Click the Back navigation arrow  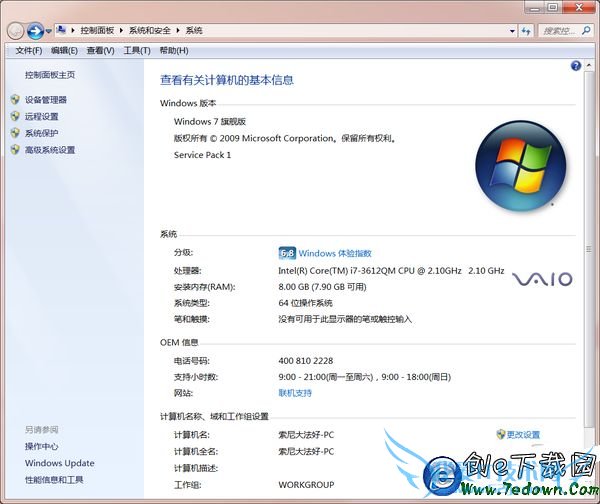pos(15,31)
